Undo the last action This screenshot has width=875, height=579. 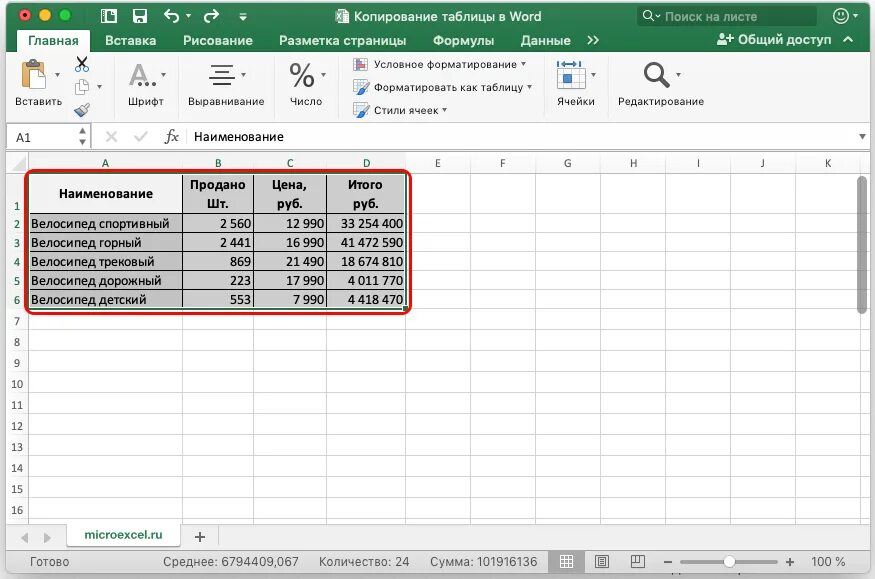tap(171, 16)
